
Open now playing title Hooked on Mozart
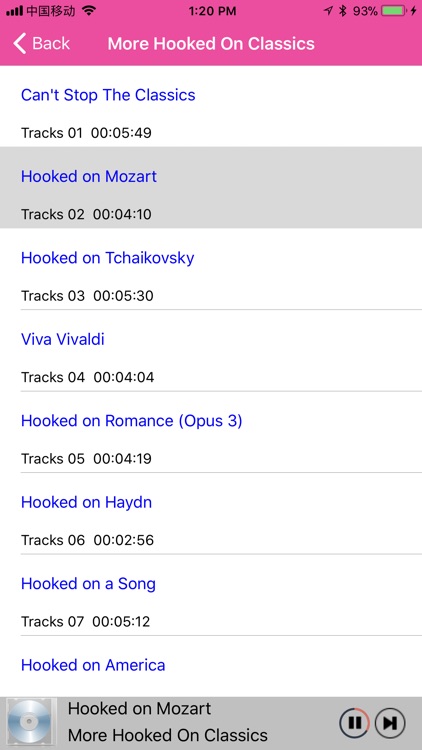tap(139, 708)
